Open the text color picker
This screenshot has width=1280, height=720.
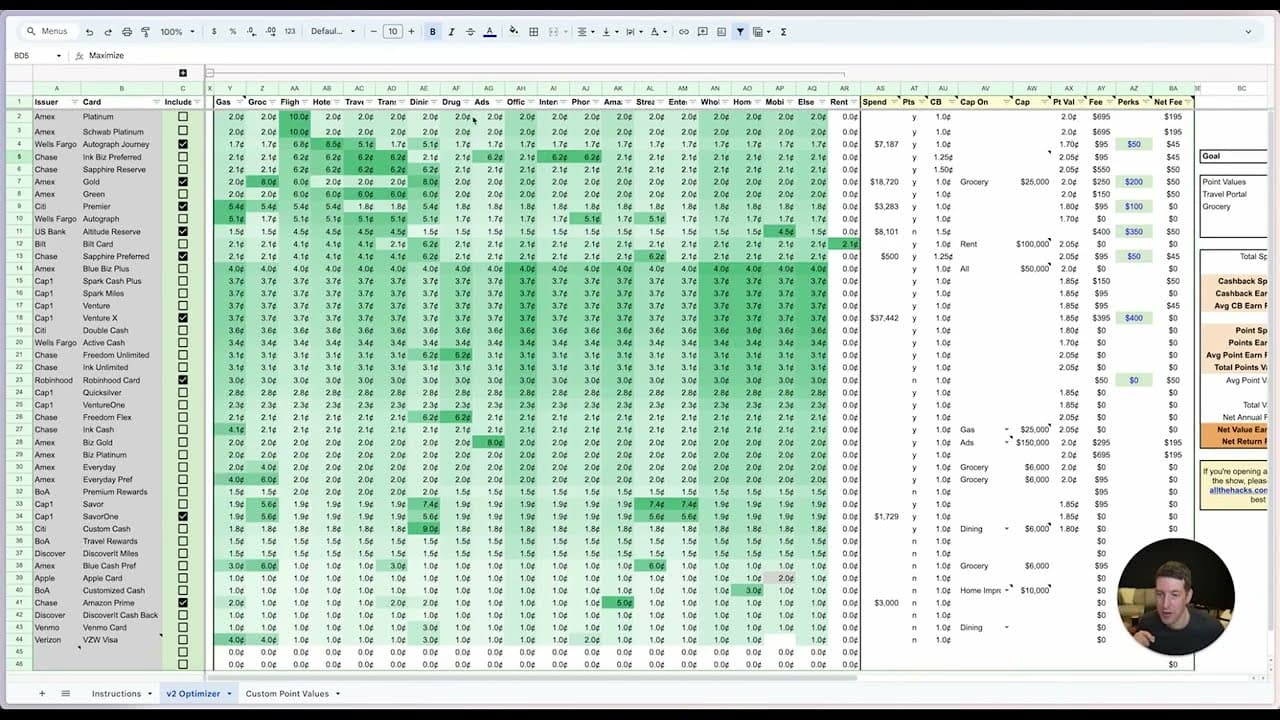(489, 32)
